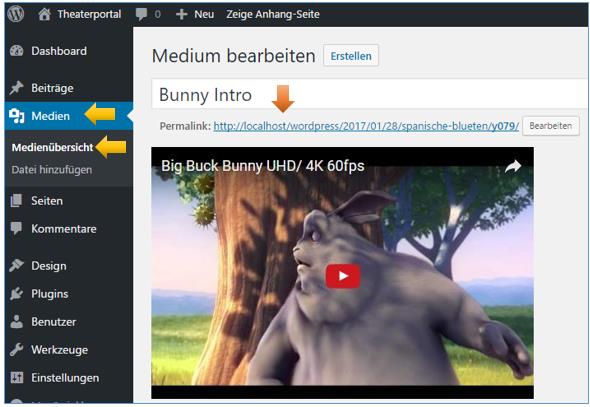Open the Dashboard menu item

pyautogui.click(x=59, y=51)
